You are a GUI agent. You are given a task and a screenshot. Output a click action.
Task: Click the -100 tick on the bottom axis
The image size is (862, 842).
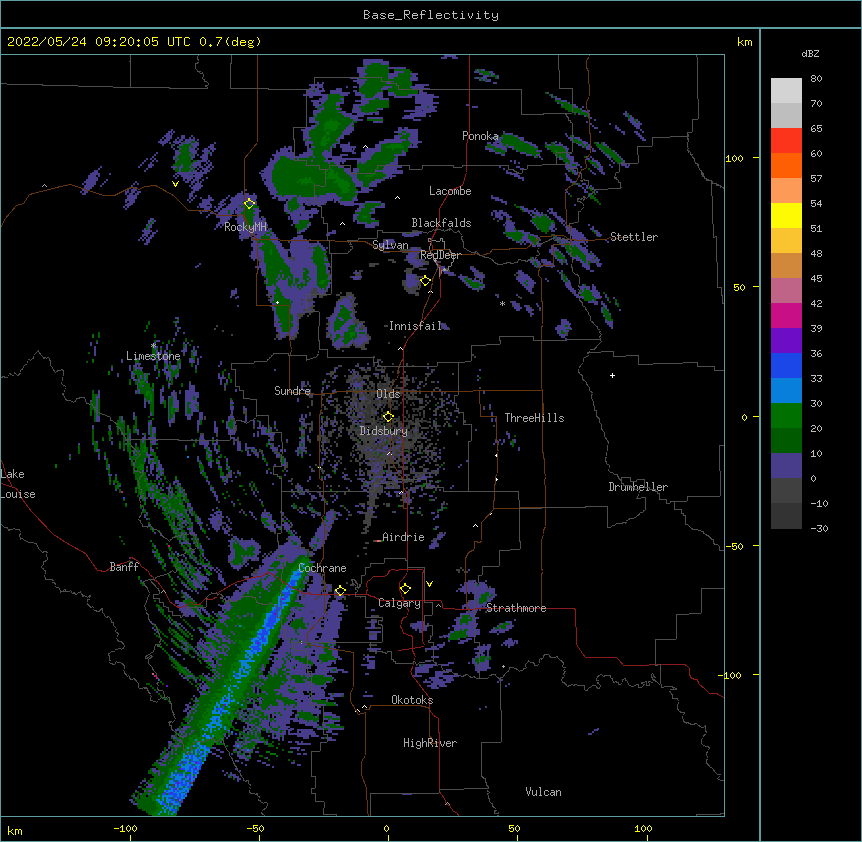pos(125,828)
